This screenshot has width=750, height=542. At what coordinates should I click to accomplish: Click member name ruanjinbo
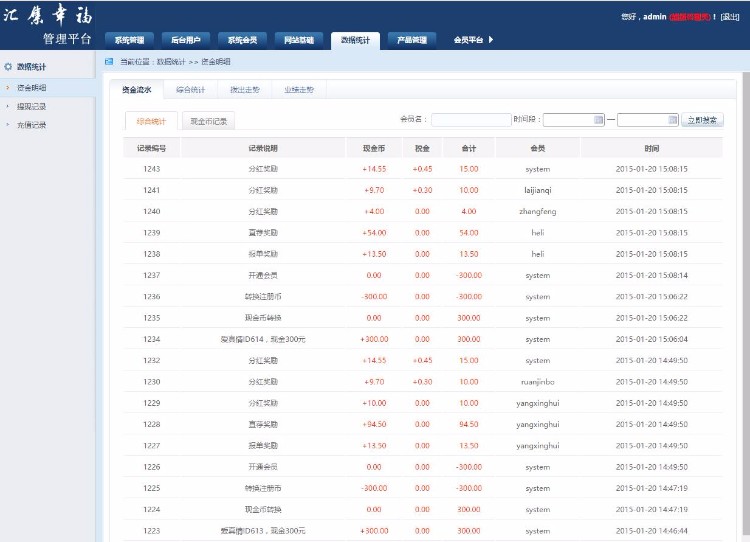coord(538,382)
